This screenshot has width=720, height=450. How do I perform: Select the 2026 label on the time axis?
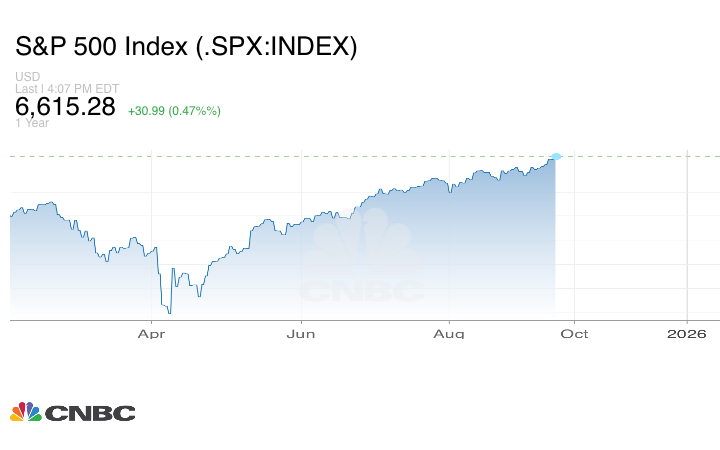[686, 333]
